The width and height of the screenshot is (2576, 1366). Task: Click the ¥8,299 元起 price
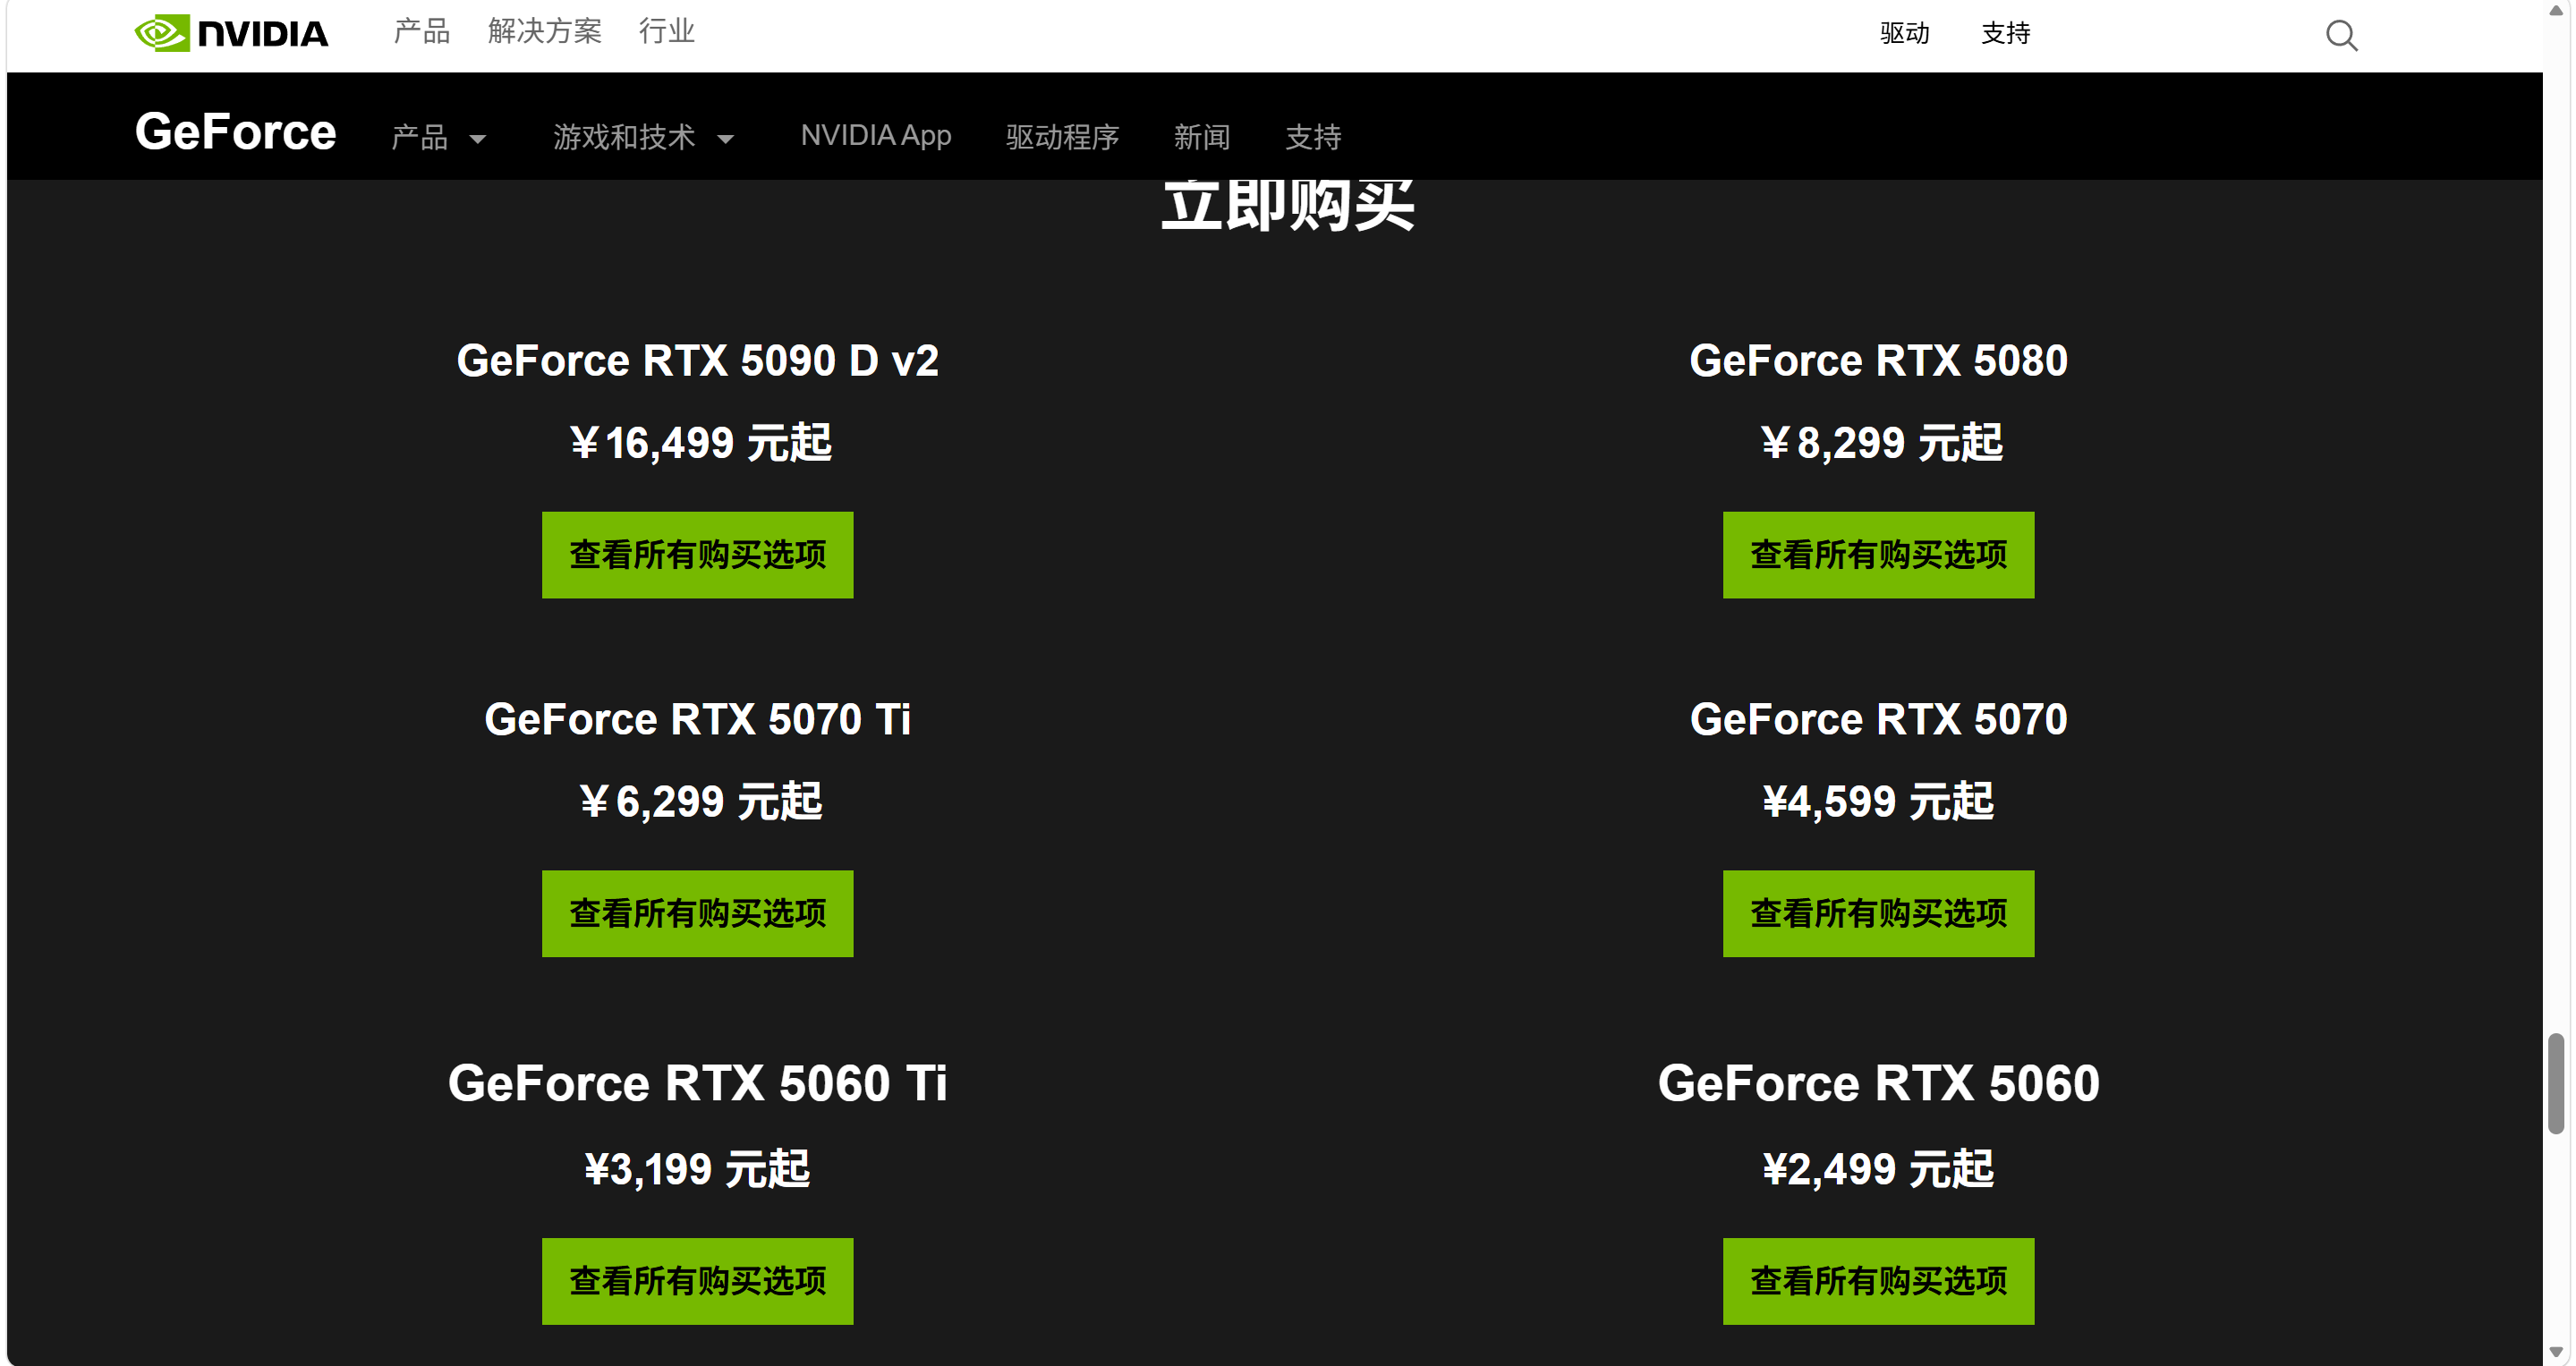coord(1881,443)
